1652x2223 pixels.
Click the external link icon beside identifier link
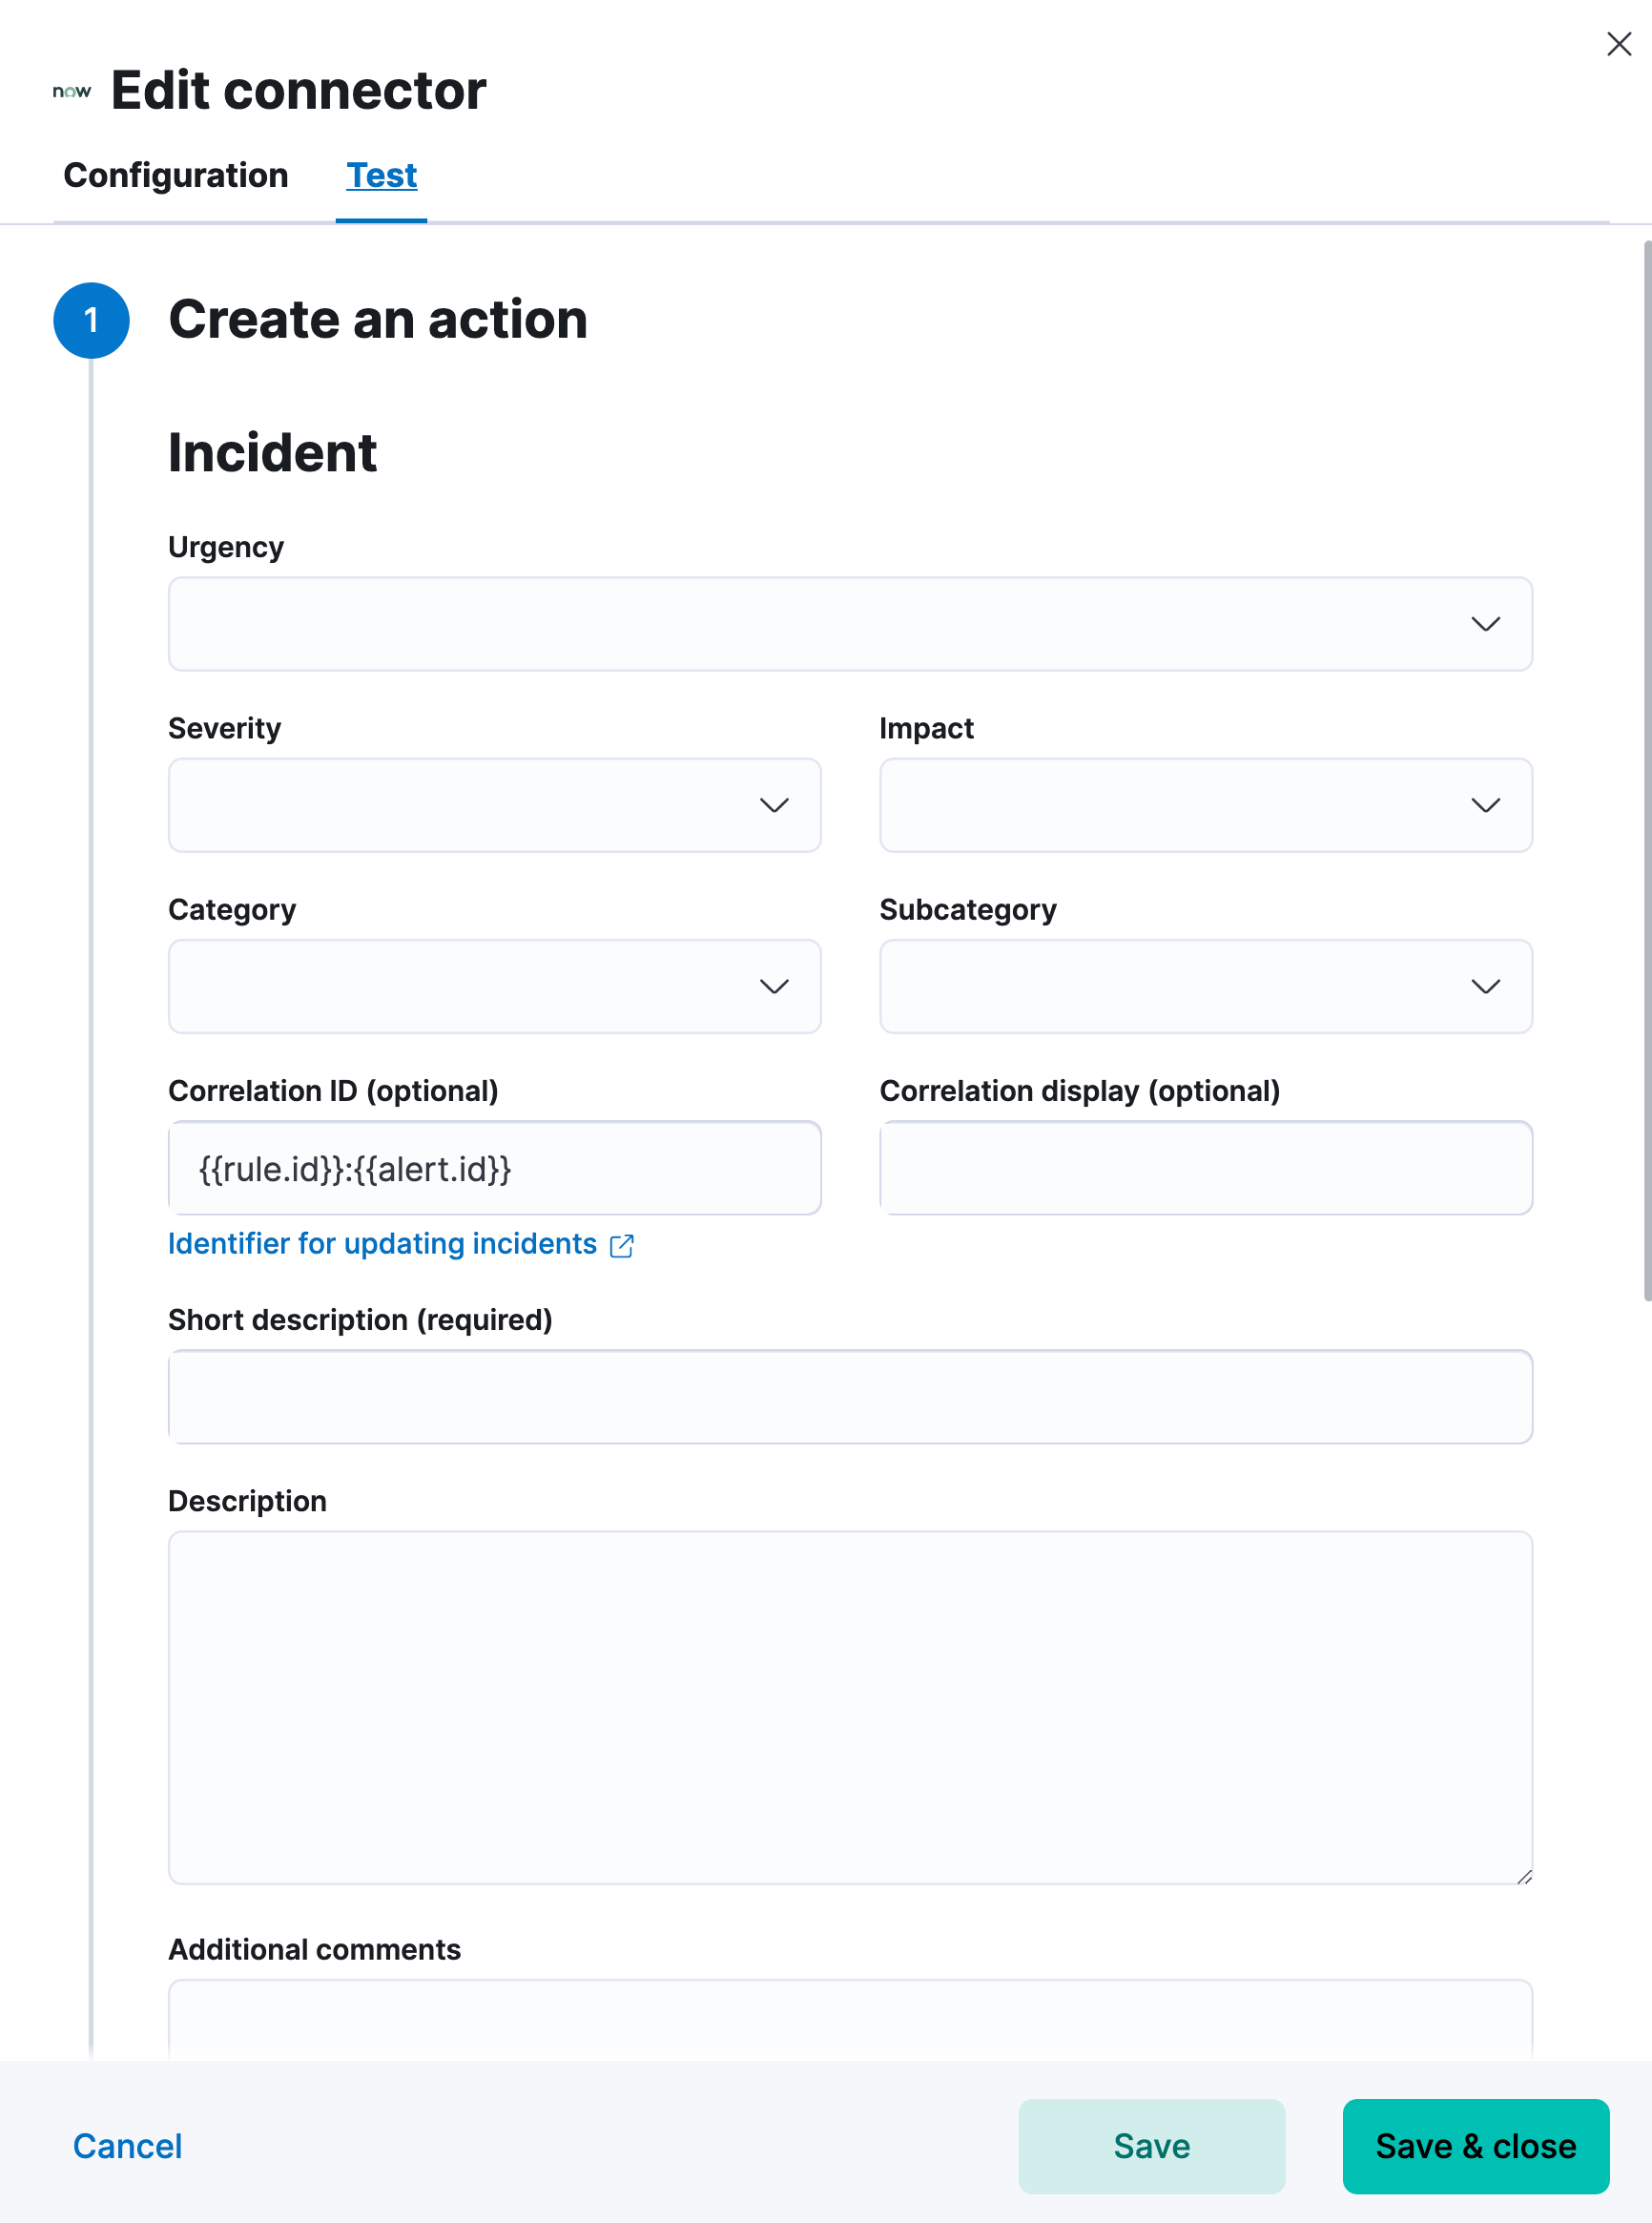coord(622,1246)
